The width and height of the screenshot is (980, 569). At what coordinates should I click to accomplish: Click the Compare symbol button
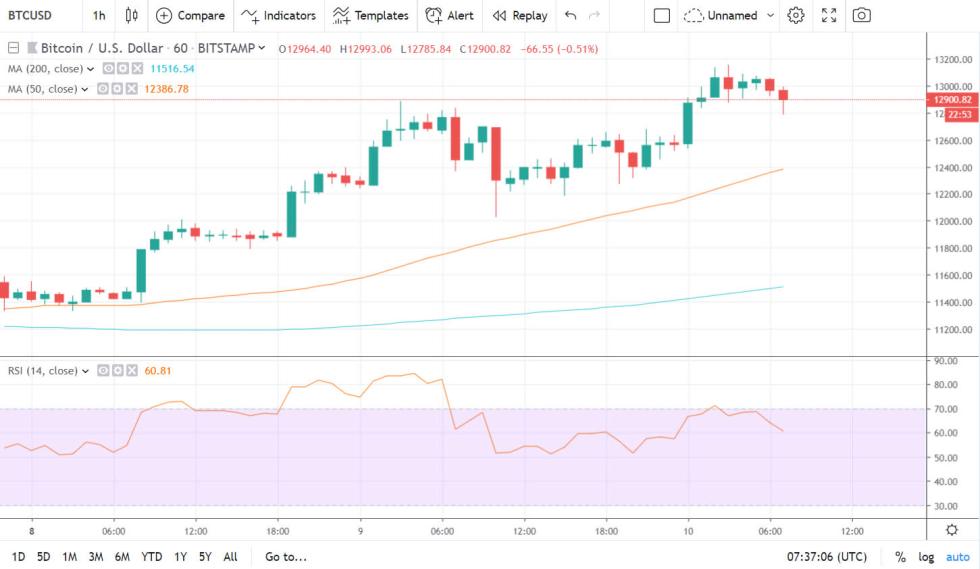190,15
